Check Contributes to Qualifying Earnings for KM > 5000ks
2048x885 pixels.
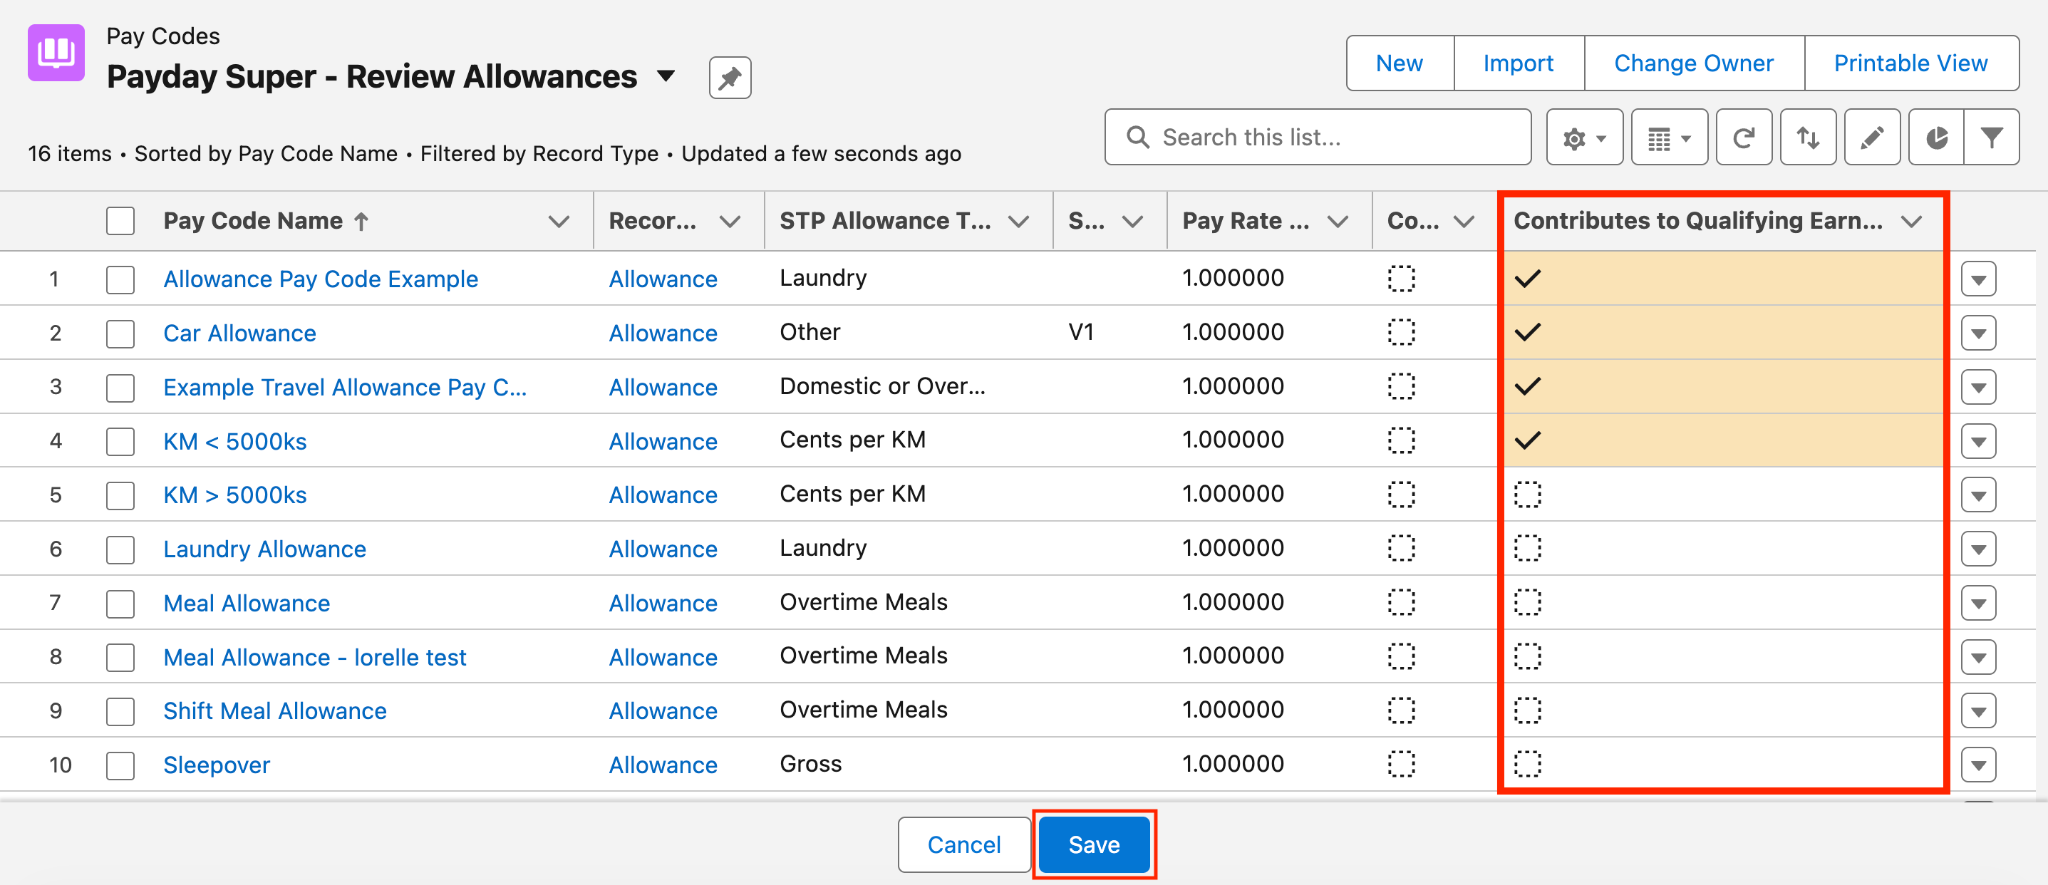click(1528, 494)
